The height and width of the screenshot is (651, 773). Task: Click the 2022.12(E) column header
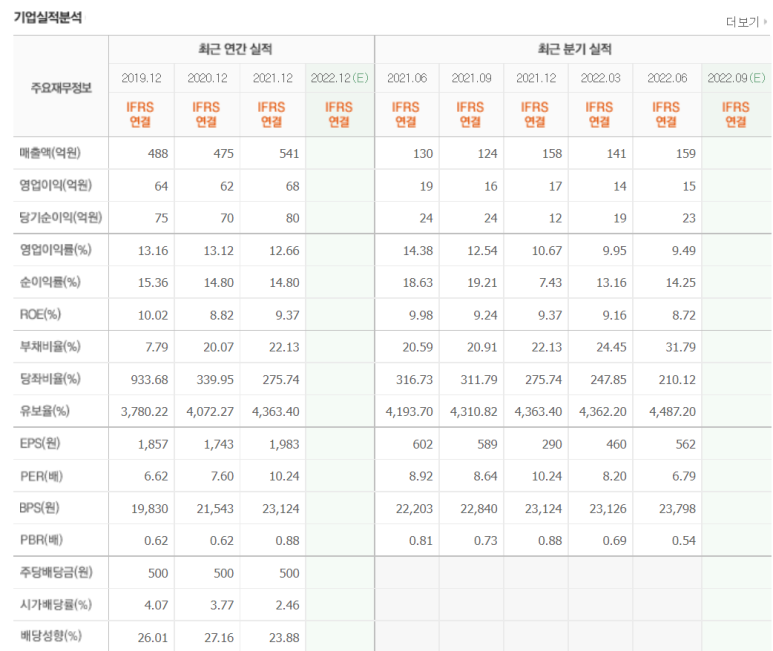(x=340, y=78)
